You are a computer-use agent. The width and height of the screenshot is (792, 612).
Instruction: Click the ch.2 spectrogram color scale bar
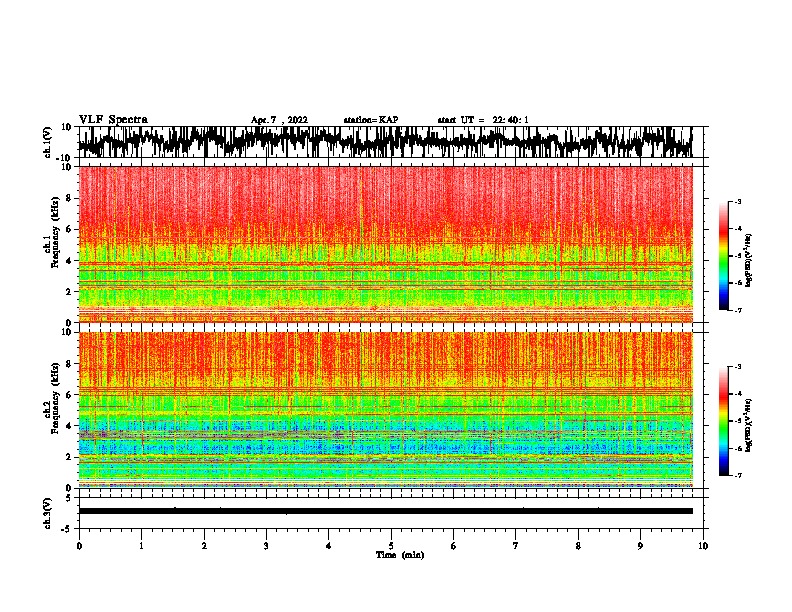pyautogui.click(x=724, y=421)
